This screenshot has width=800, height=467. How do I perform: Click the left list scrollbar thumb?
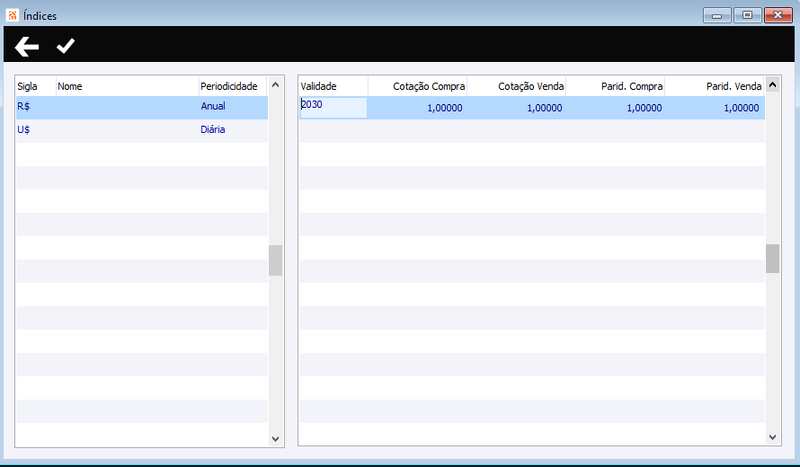click(x=276, y=260)
